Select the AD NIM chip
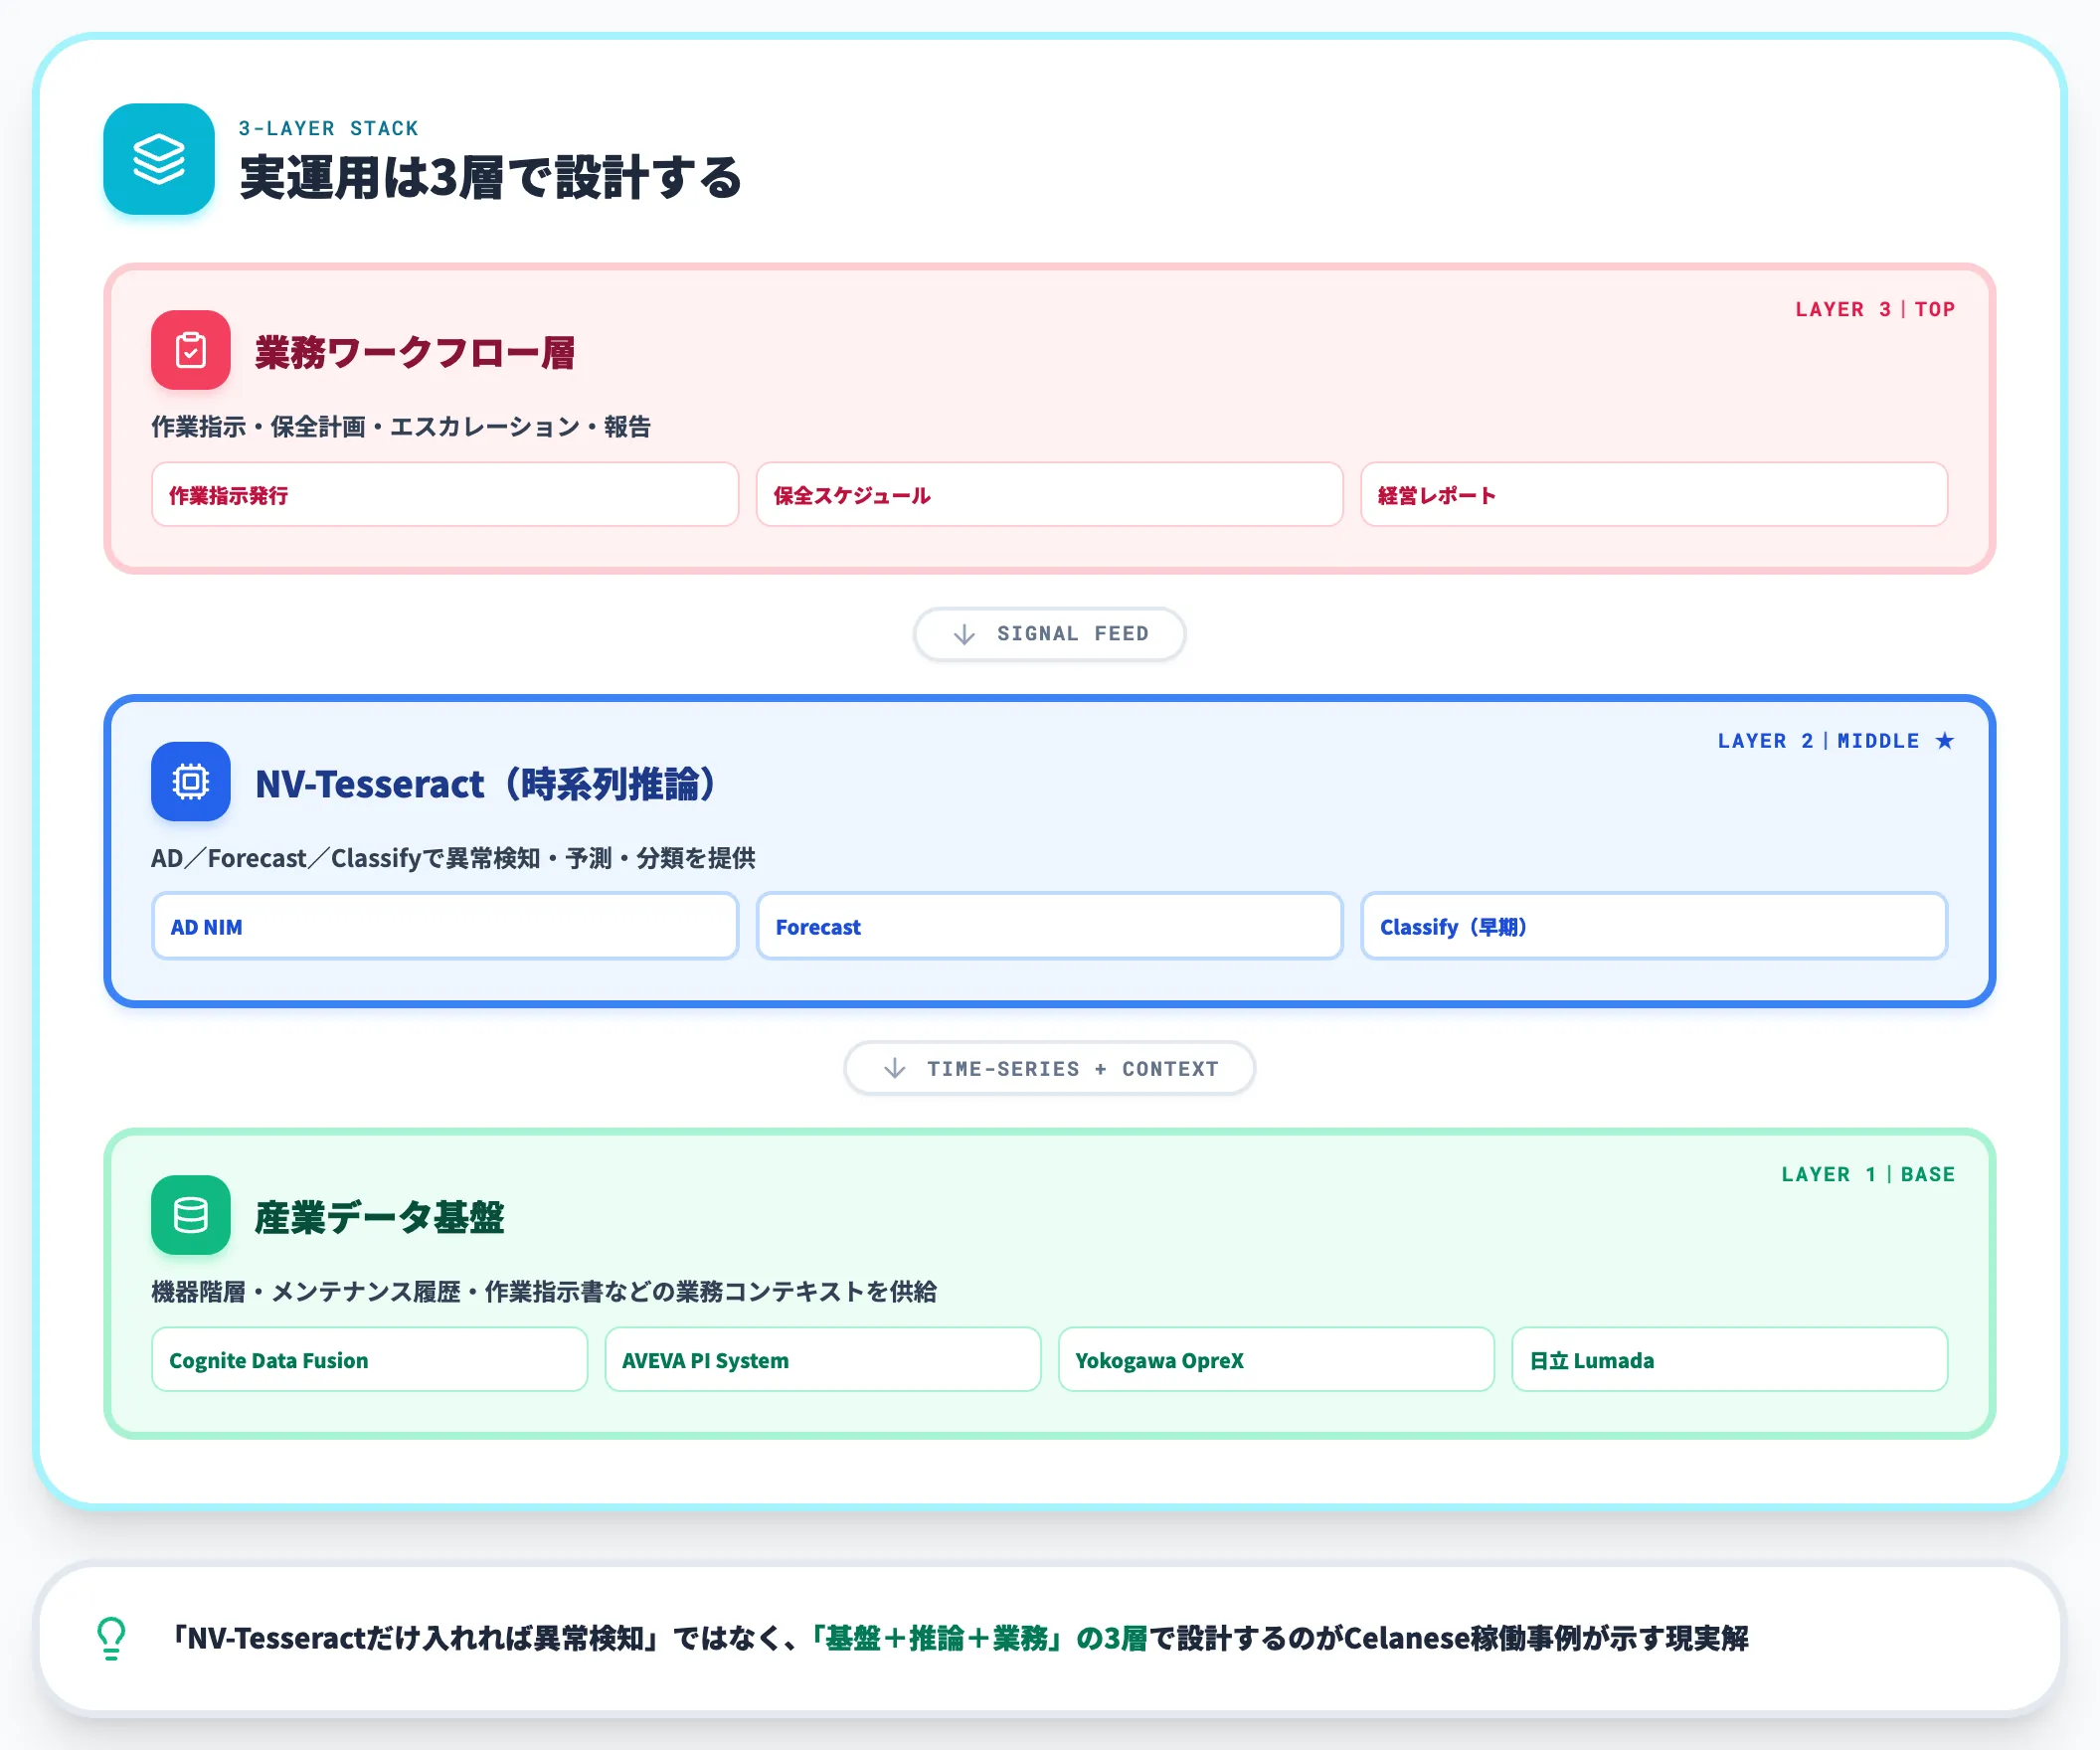Screen dimensions: 2100x1750 click(x=445, y=927)
